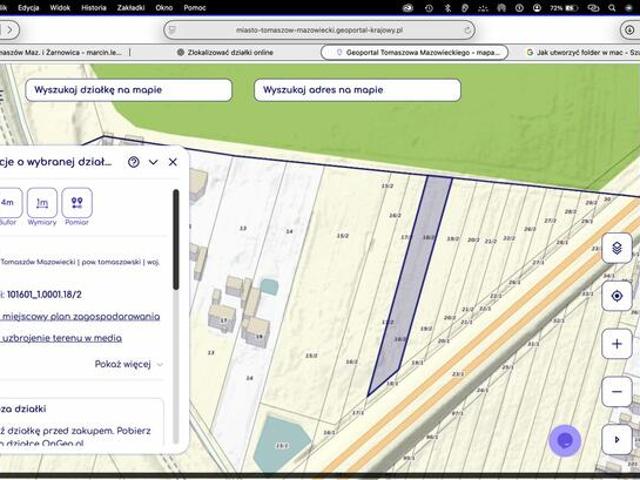640x480 pixels.
Task: Close the parcel information panel
Action: (x=173, y=162)
